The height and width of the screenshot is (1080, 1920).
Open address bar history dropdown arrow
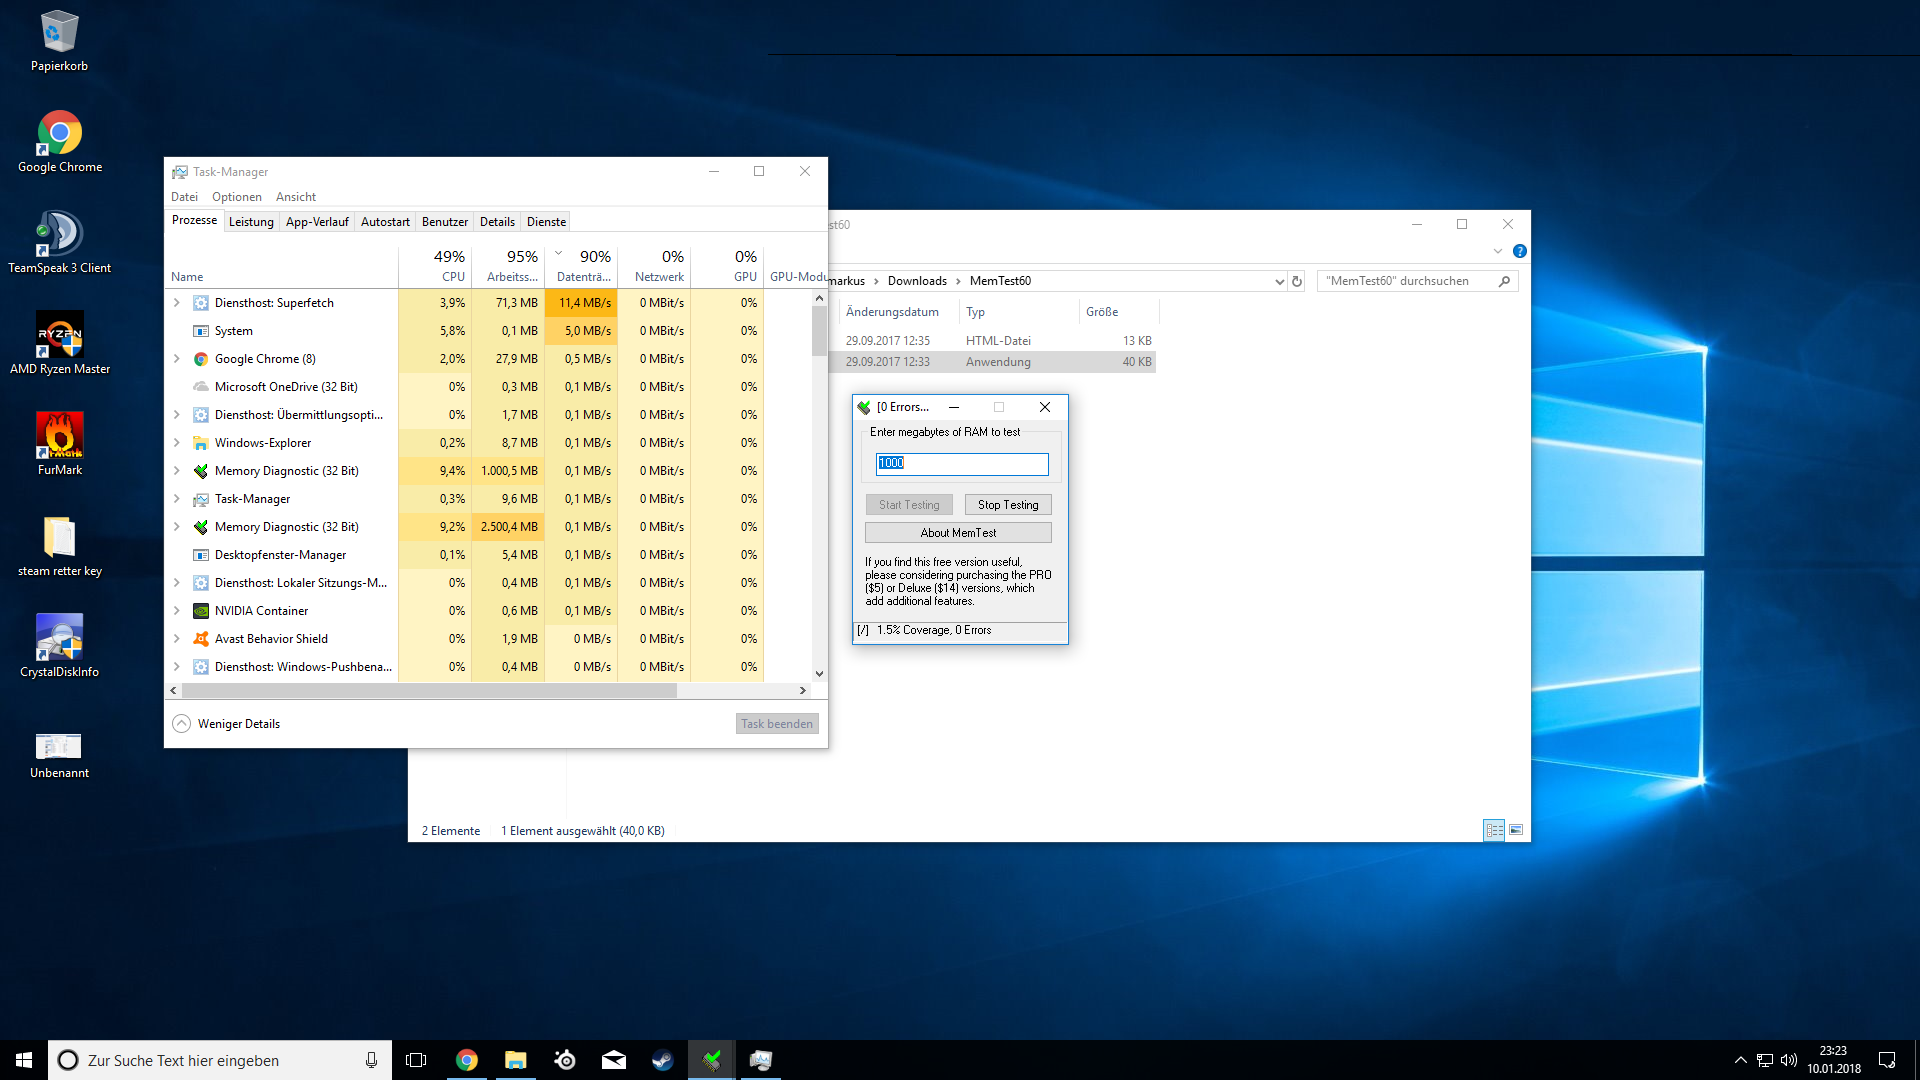coord(1279,281)
